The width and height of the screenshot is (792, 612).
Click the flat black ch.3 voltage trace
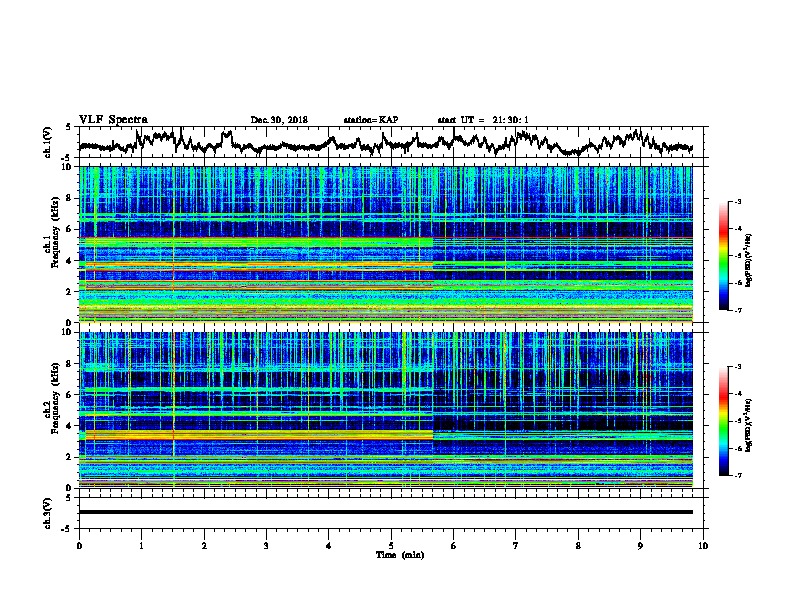click(386, 512)
